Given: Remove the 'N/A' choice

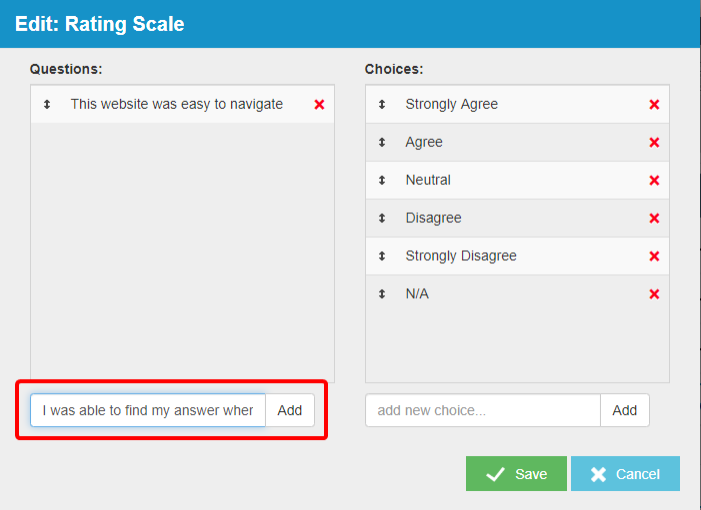Looking at the screenshot, I should click(654, 294).
